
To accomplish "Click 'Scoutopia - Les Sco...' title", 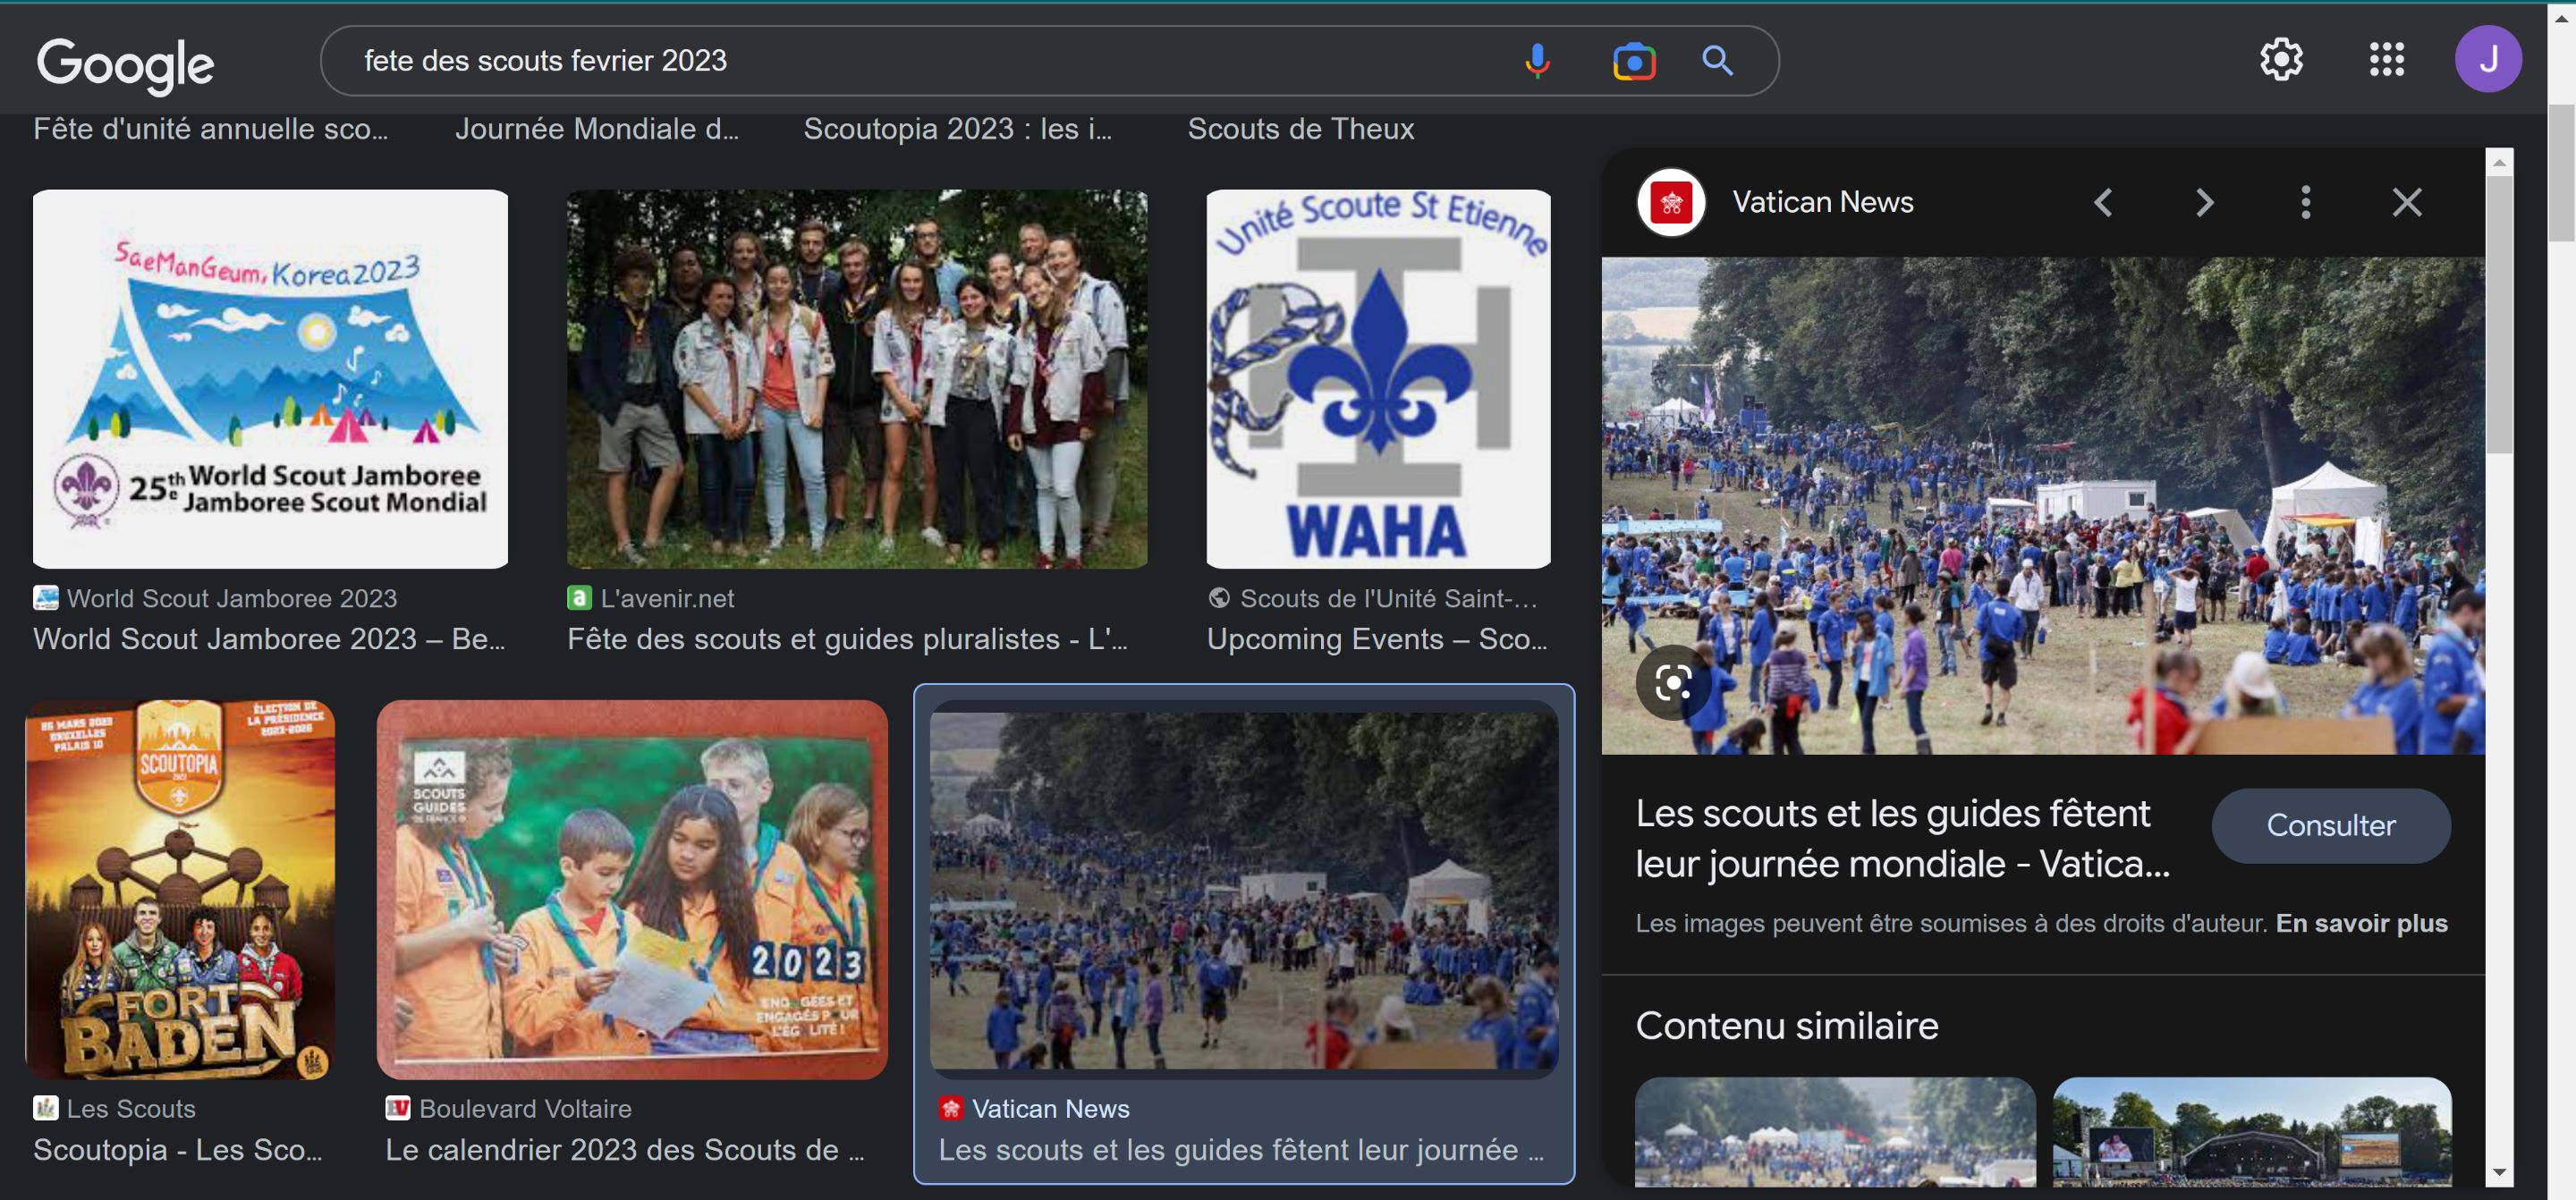I will (x=178, y=1150).
